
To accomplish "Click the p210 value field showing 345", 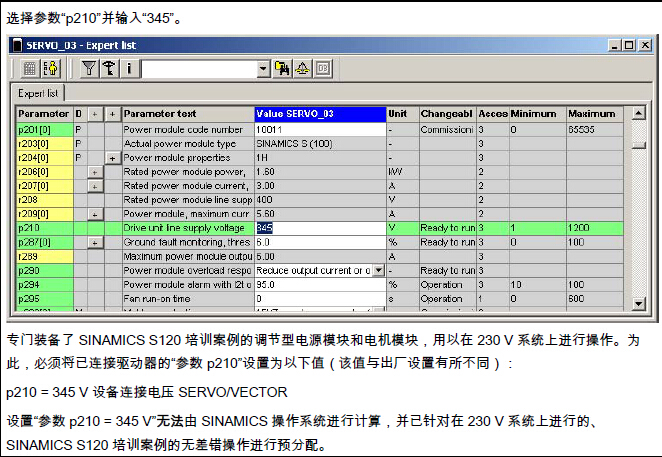I will [320, 228].
